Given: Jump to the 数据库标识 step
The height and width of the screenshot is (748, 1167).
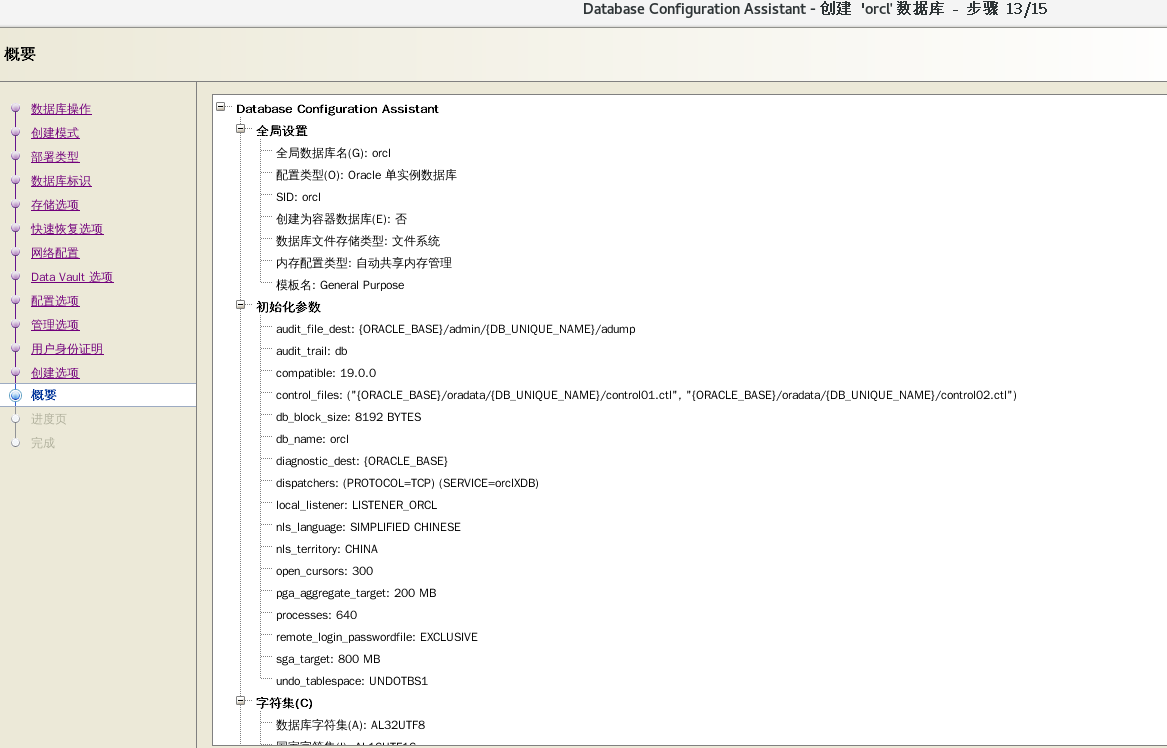Looking at the screenshot, I should [x=61, y=181].
